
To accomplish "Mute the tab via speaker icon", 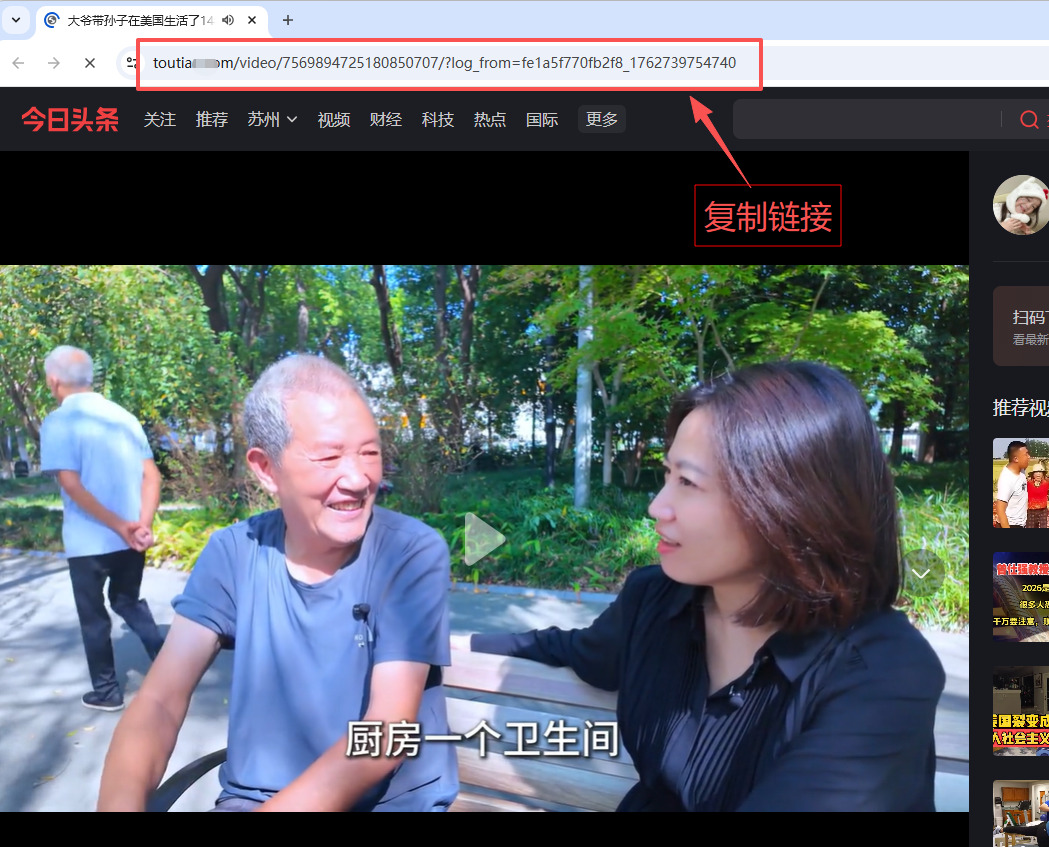I will point(228,20).
